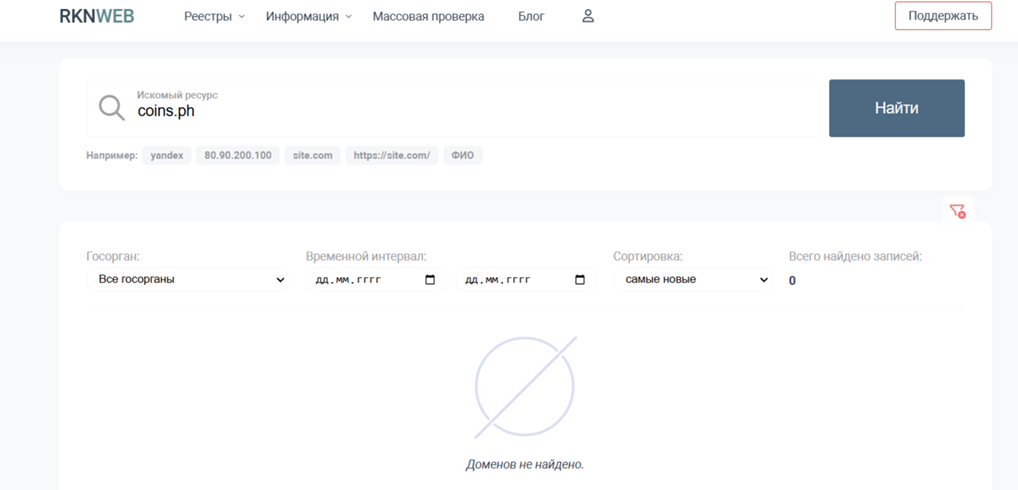The image size is (1018, 490).
Task: Click the Госорган label
Action: tap(113, 256)
